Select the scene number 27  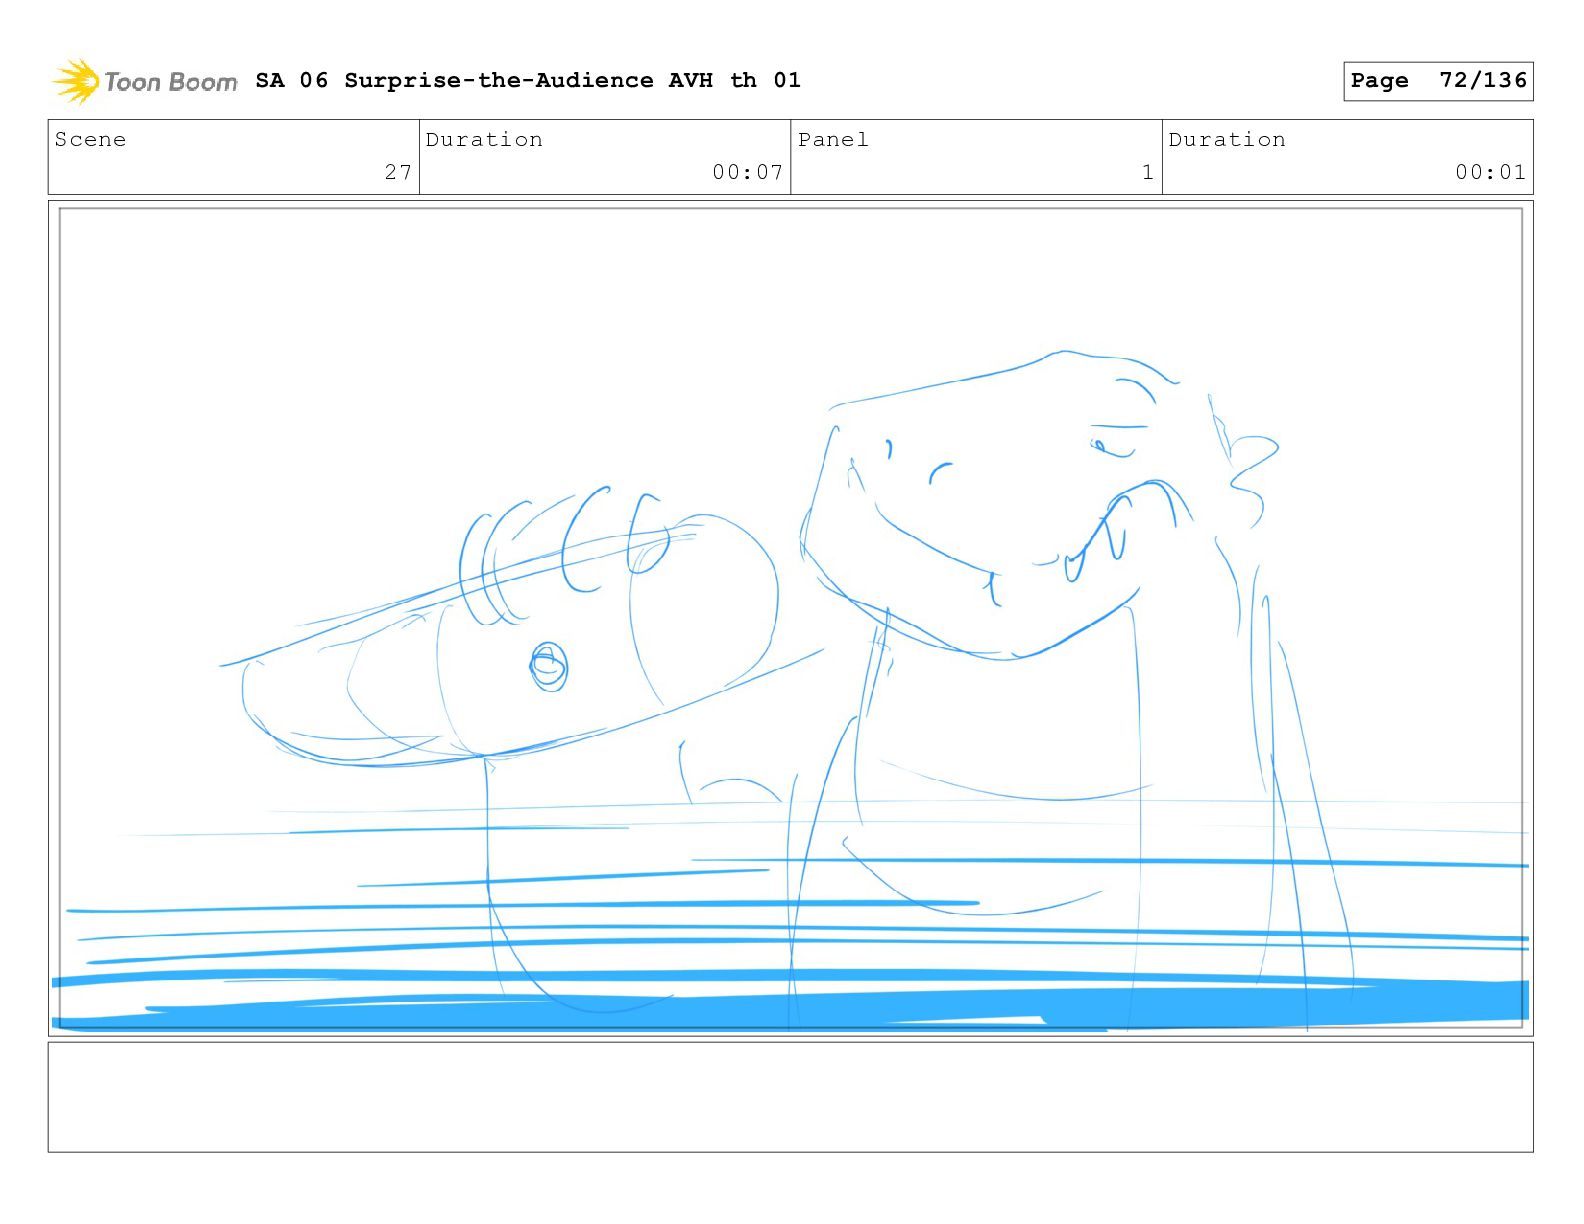coord(398,172)
